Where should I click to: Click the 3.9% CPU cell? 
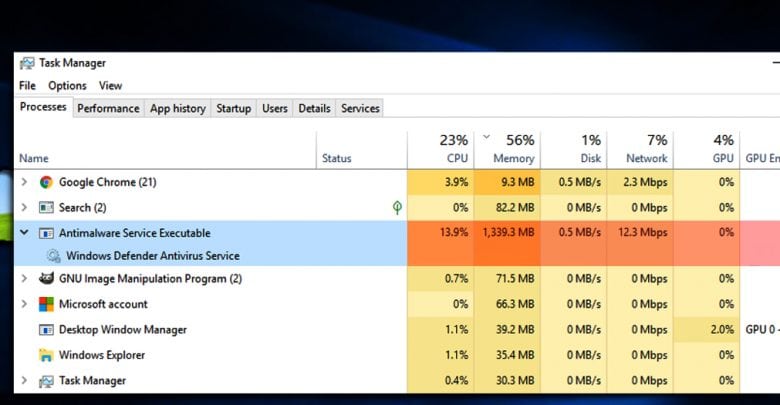coord(440,182)
